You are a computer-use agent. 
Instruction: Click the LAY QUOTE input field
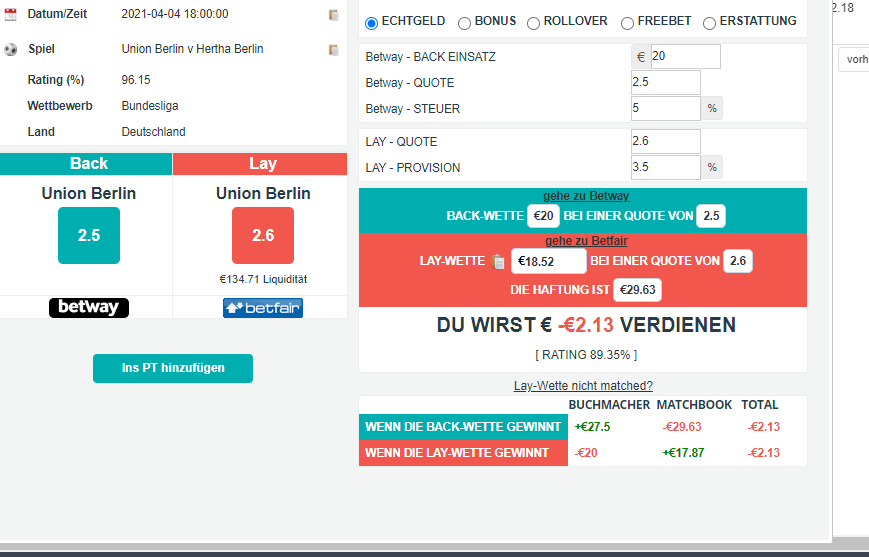[666, 141]
